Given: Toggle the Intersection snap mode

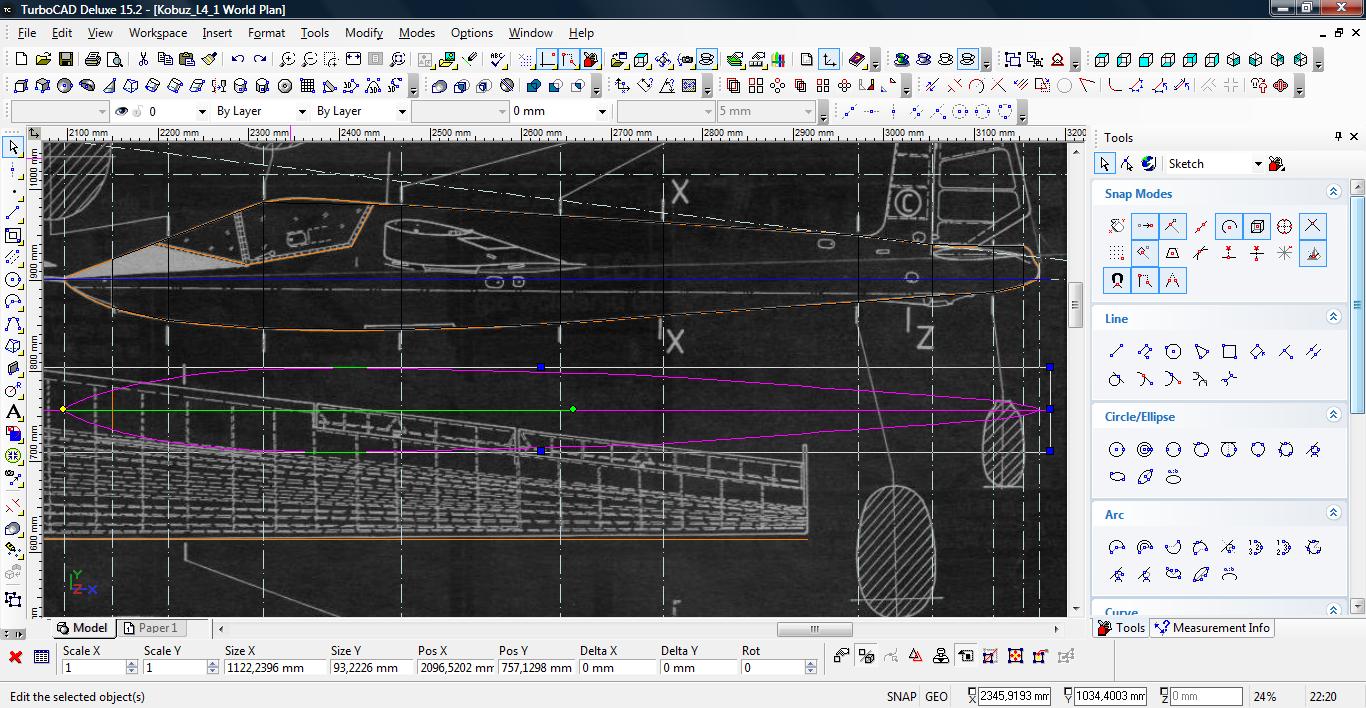Looking at the screenshot, I should [1313, 226].
